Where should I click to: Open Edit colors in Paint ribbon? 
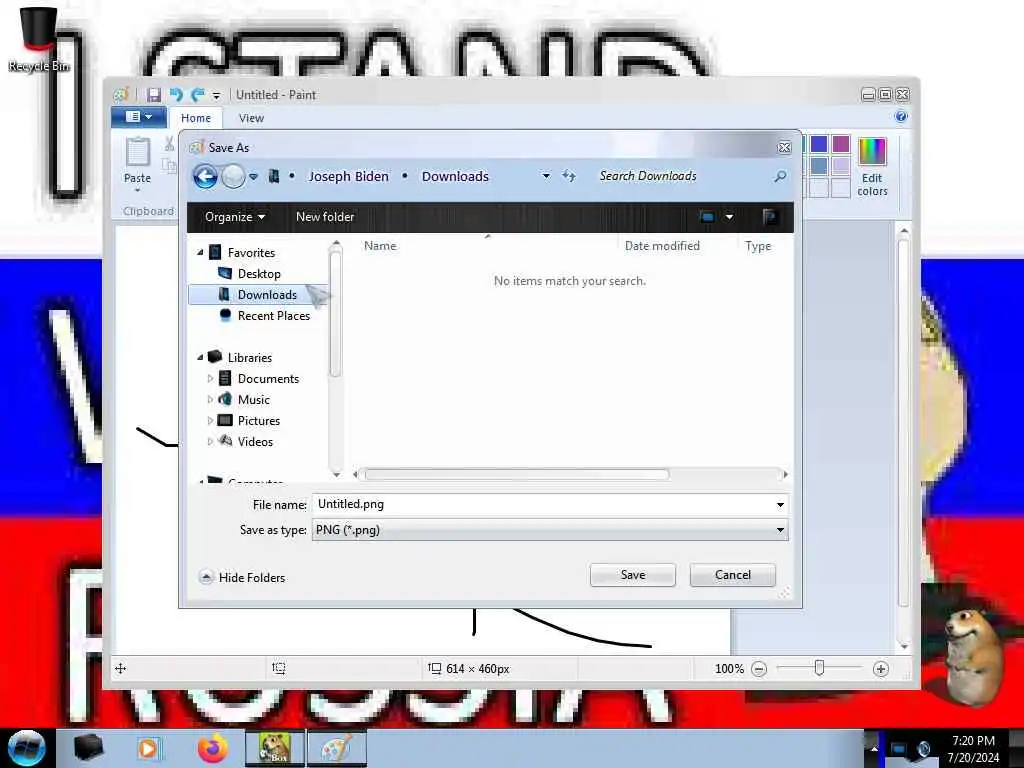(872, 167)
